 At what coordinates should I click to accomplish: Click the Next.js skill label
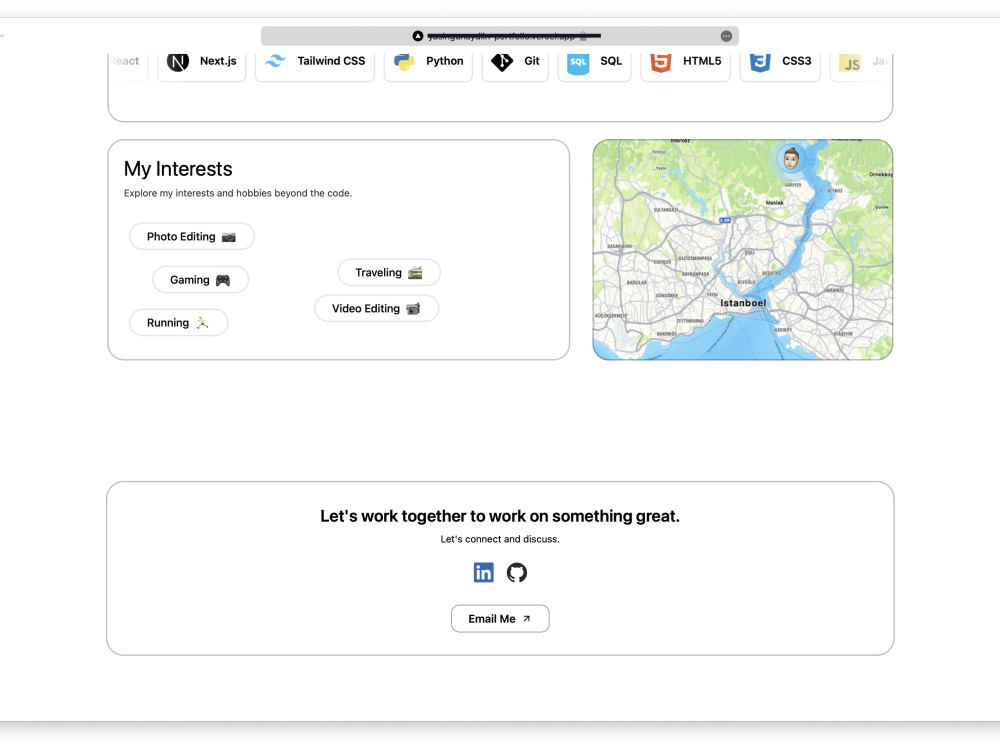218,61
